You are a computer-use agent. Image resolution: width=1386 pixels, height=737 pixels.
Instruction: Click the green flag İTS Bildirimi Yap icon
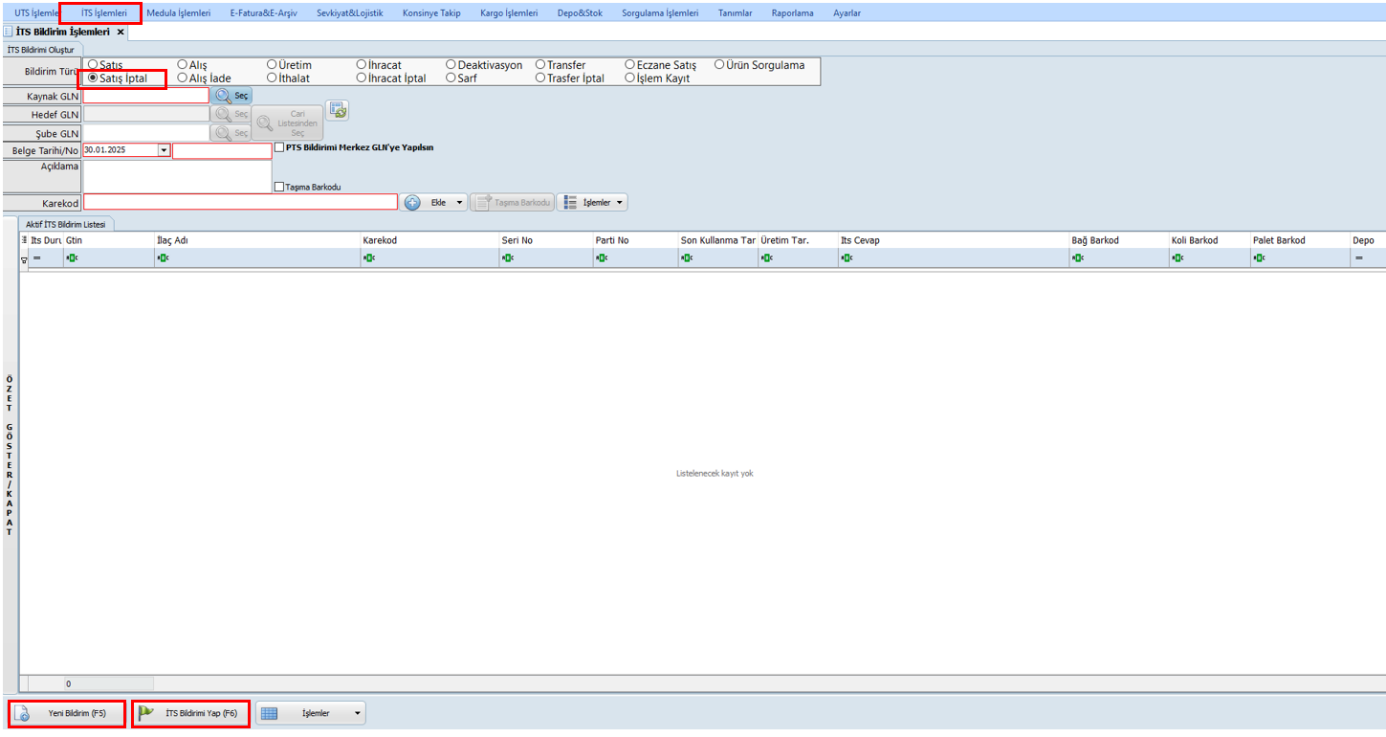pos(147,713)
